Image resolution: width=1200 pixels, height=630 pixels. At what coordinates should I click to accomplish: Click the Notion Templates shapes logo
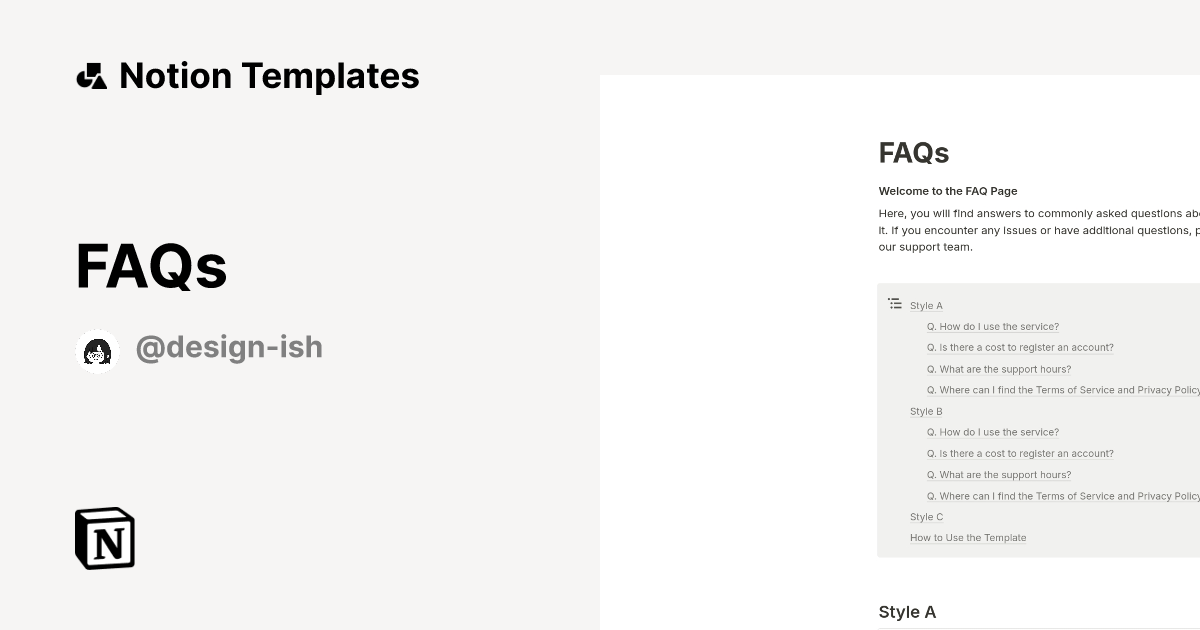pyautogui.click(x=92, y=75)
